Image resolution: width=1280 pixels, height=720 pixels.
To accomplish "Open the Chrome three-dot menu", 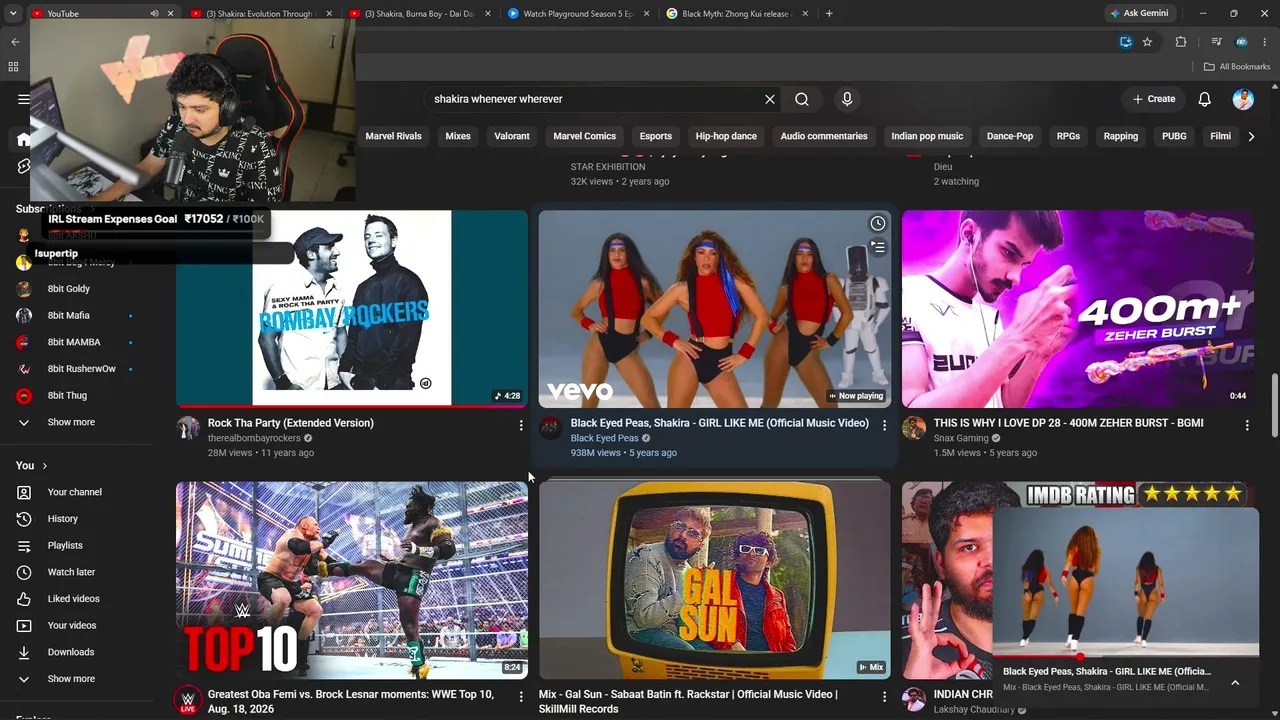I will click(1265, 42).
